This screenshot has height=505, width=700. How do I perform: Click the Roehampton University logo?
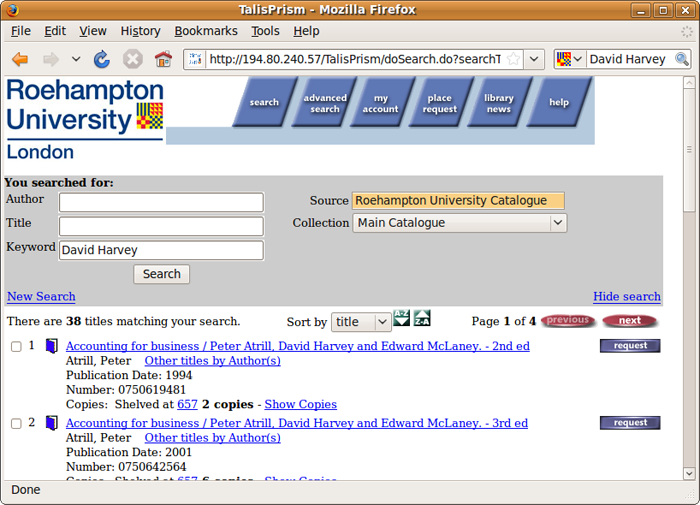click(85, 119)
